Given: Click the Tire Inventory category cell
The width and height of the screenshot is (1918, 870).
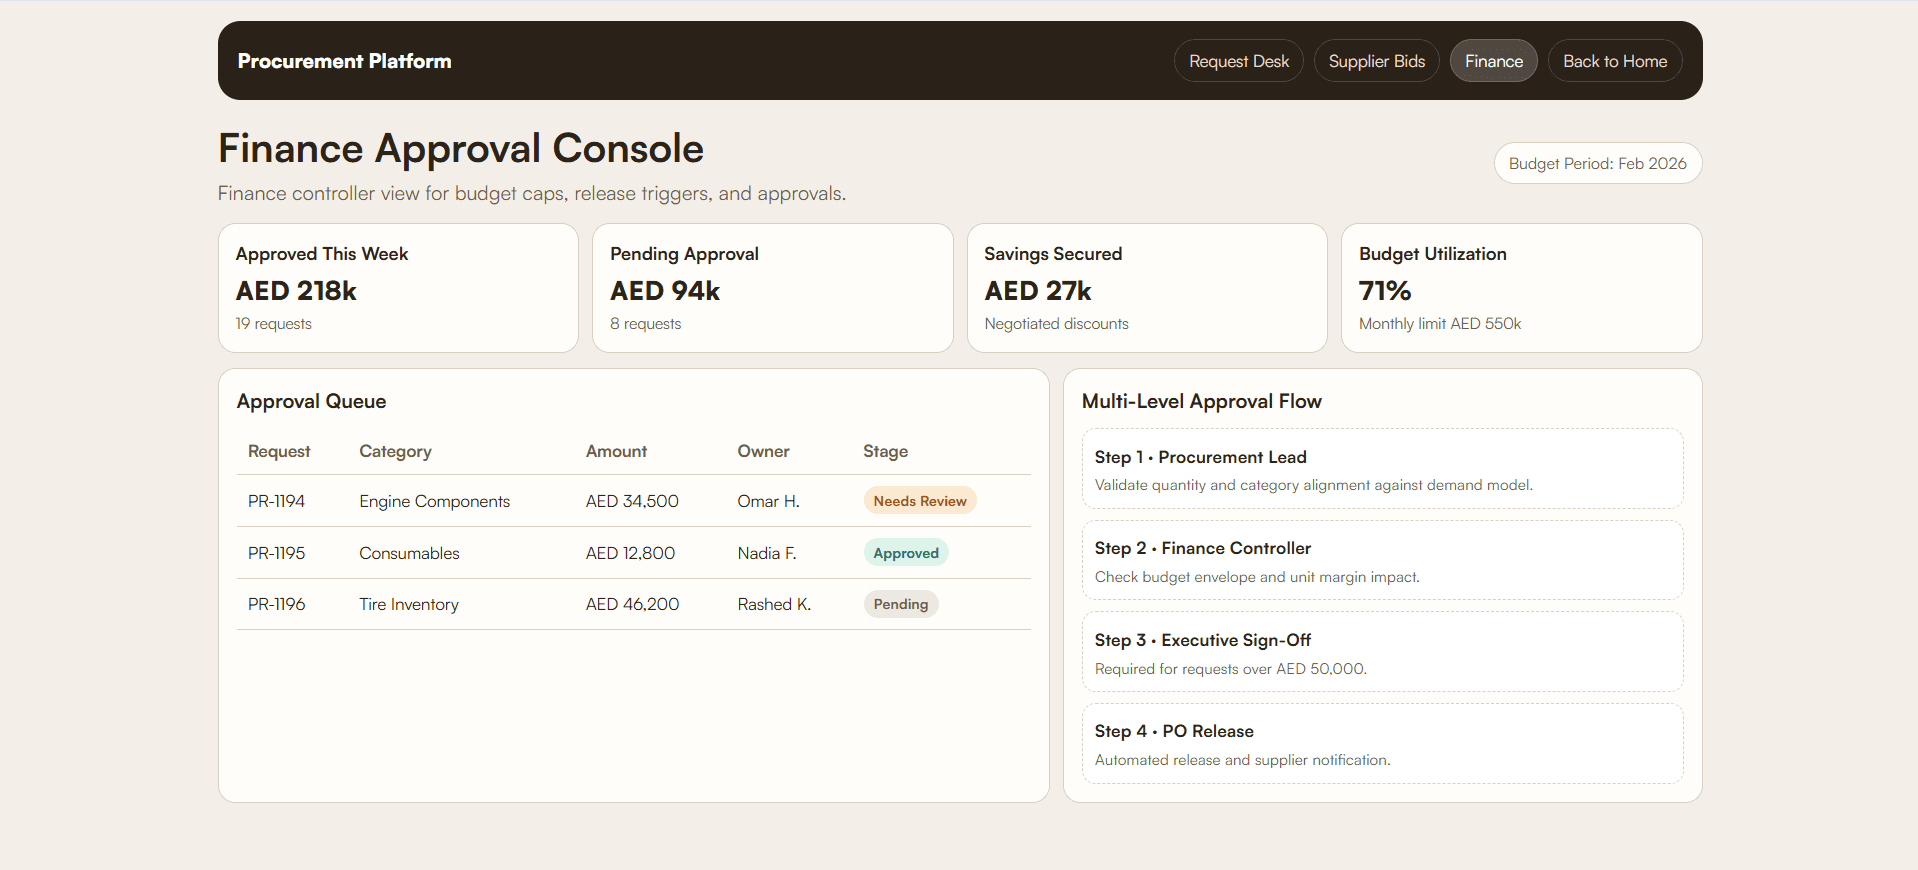Looking at the screenshot, I should (408, 604).
